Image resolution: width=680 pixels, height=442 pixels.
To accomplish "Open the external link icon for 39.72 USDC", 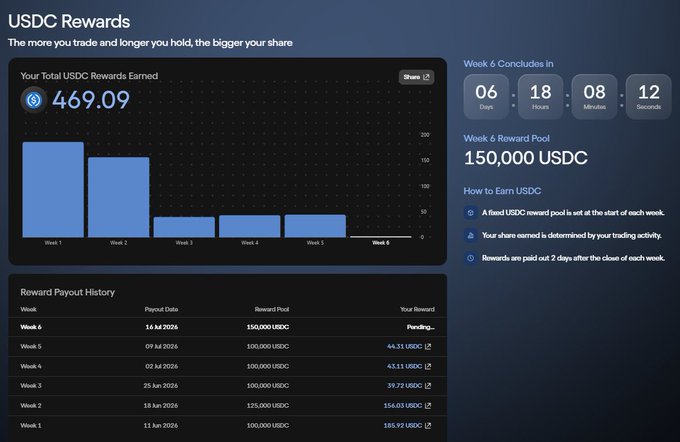I will pyautogui.click(x=428, y=386).
